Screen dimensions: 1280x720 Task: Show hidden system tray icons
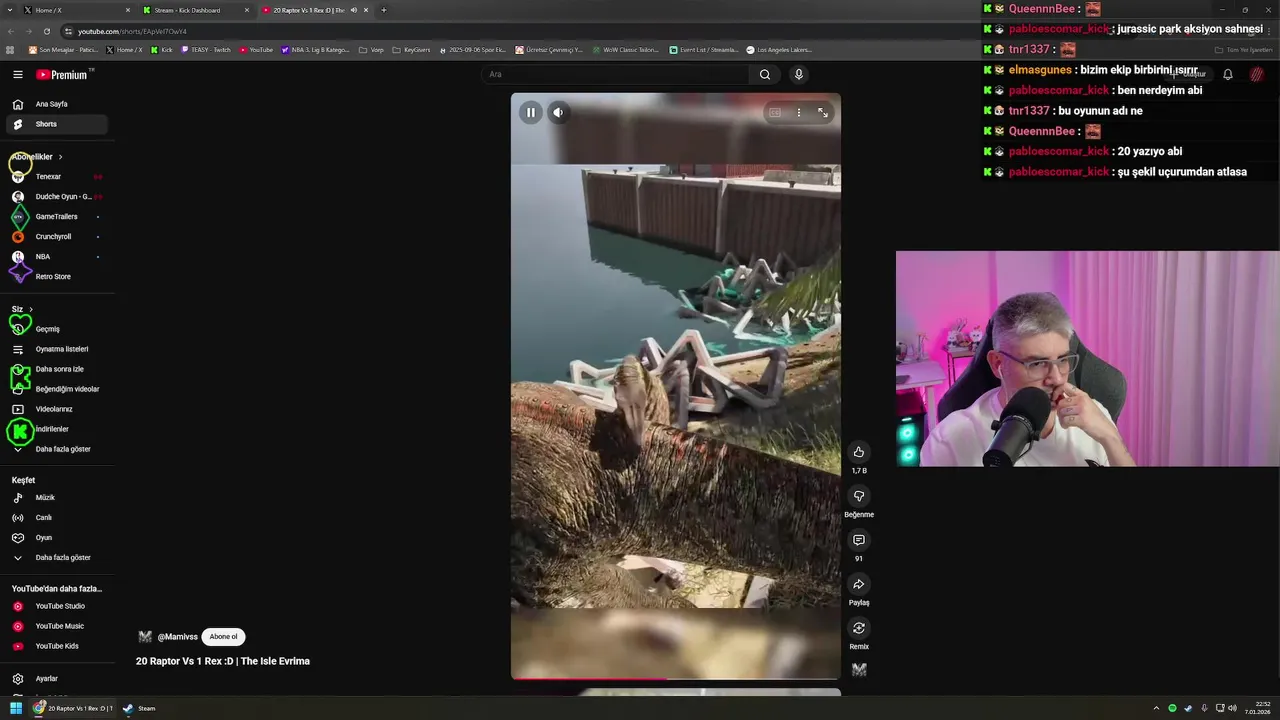coord(1156,708)
